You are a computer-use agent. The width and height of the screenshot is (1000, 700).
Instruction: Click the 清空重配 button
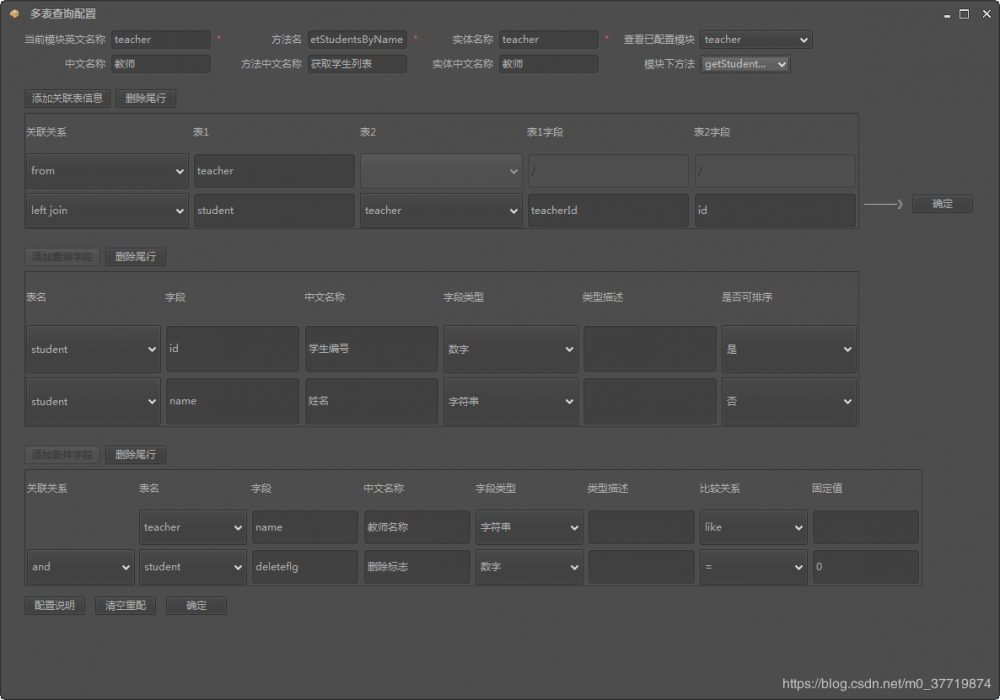126,606
